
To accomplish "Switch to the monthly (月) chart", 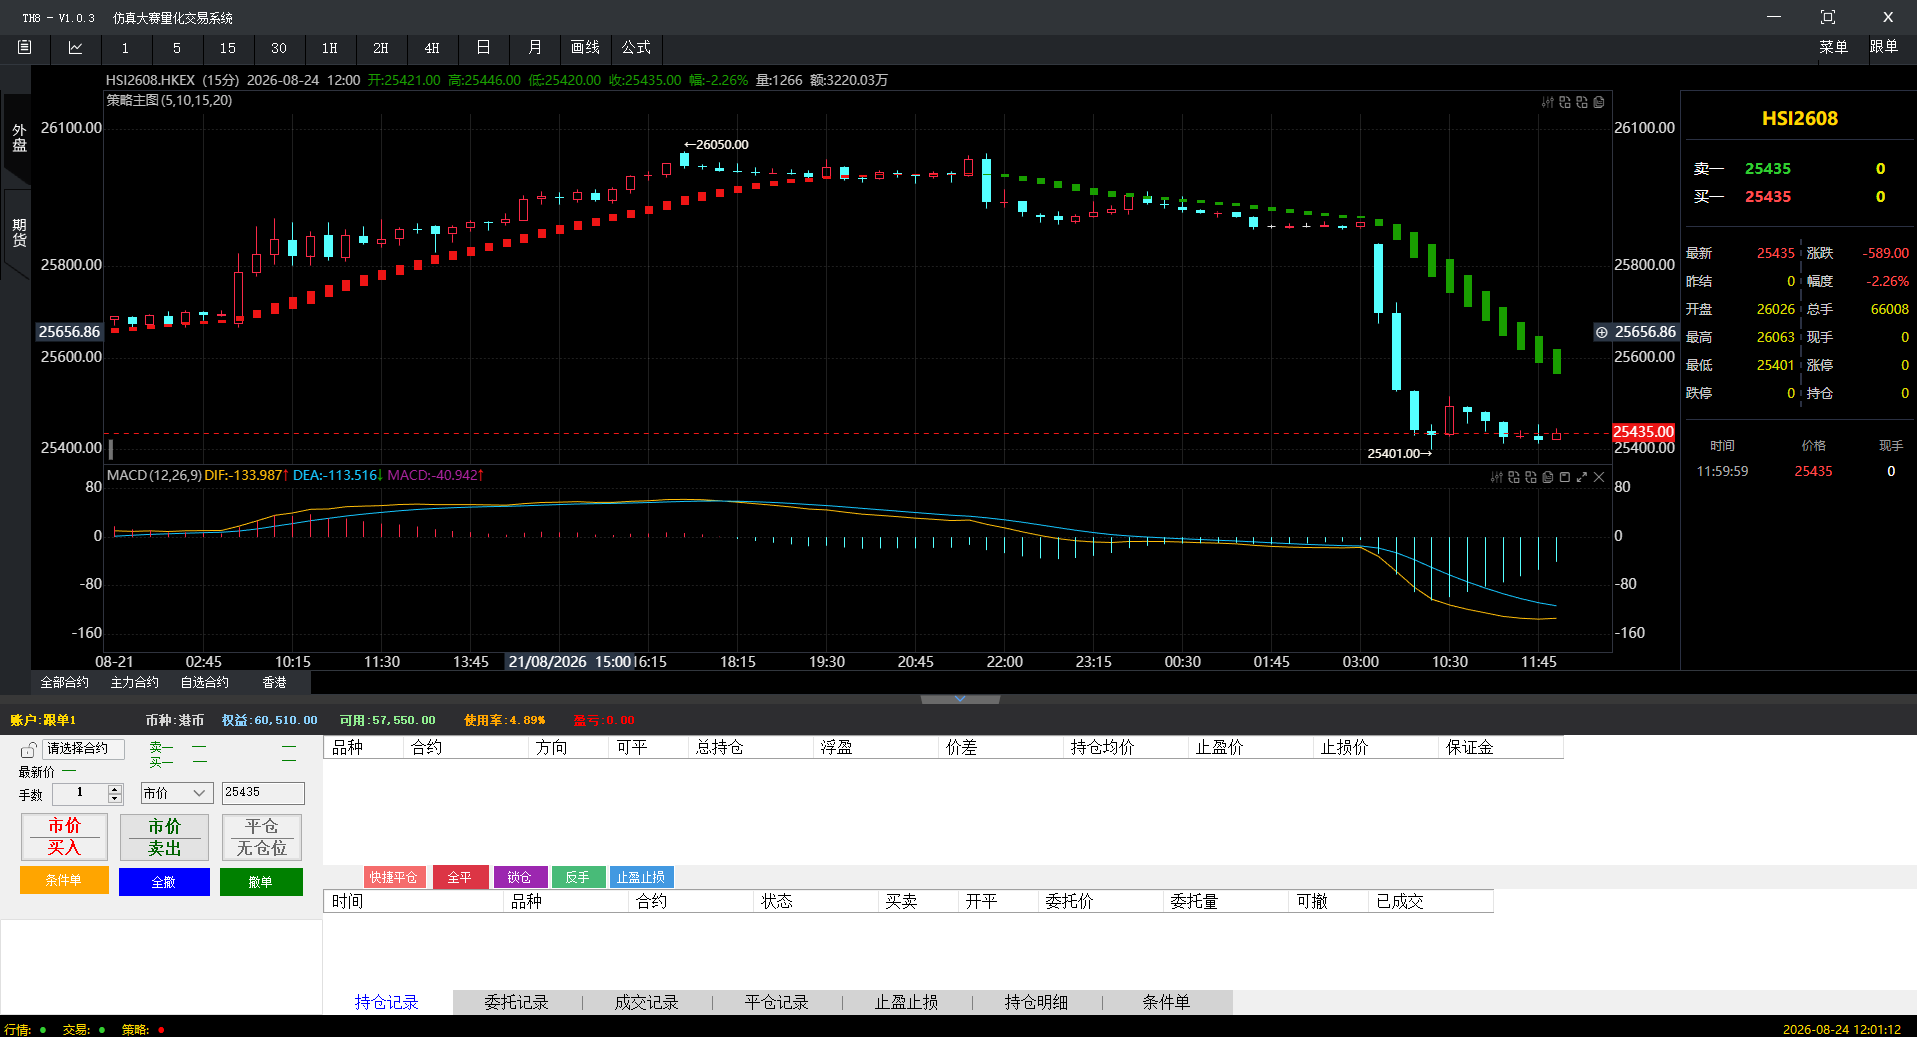I will pyautogui.click(x=535, y=47).
